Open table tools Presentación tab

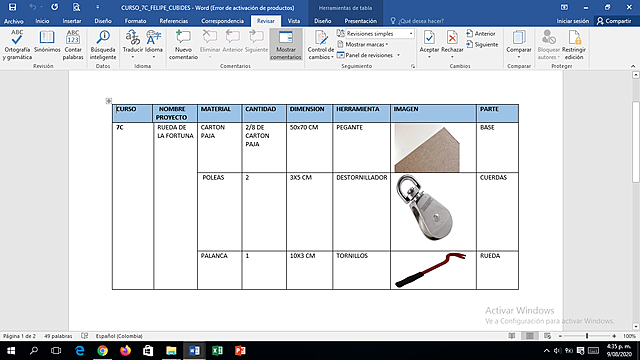[x=360, y=21]
